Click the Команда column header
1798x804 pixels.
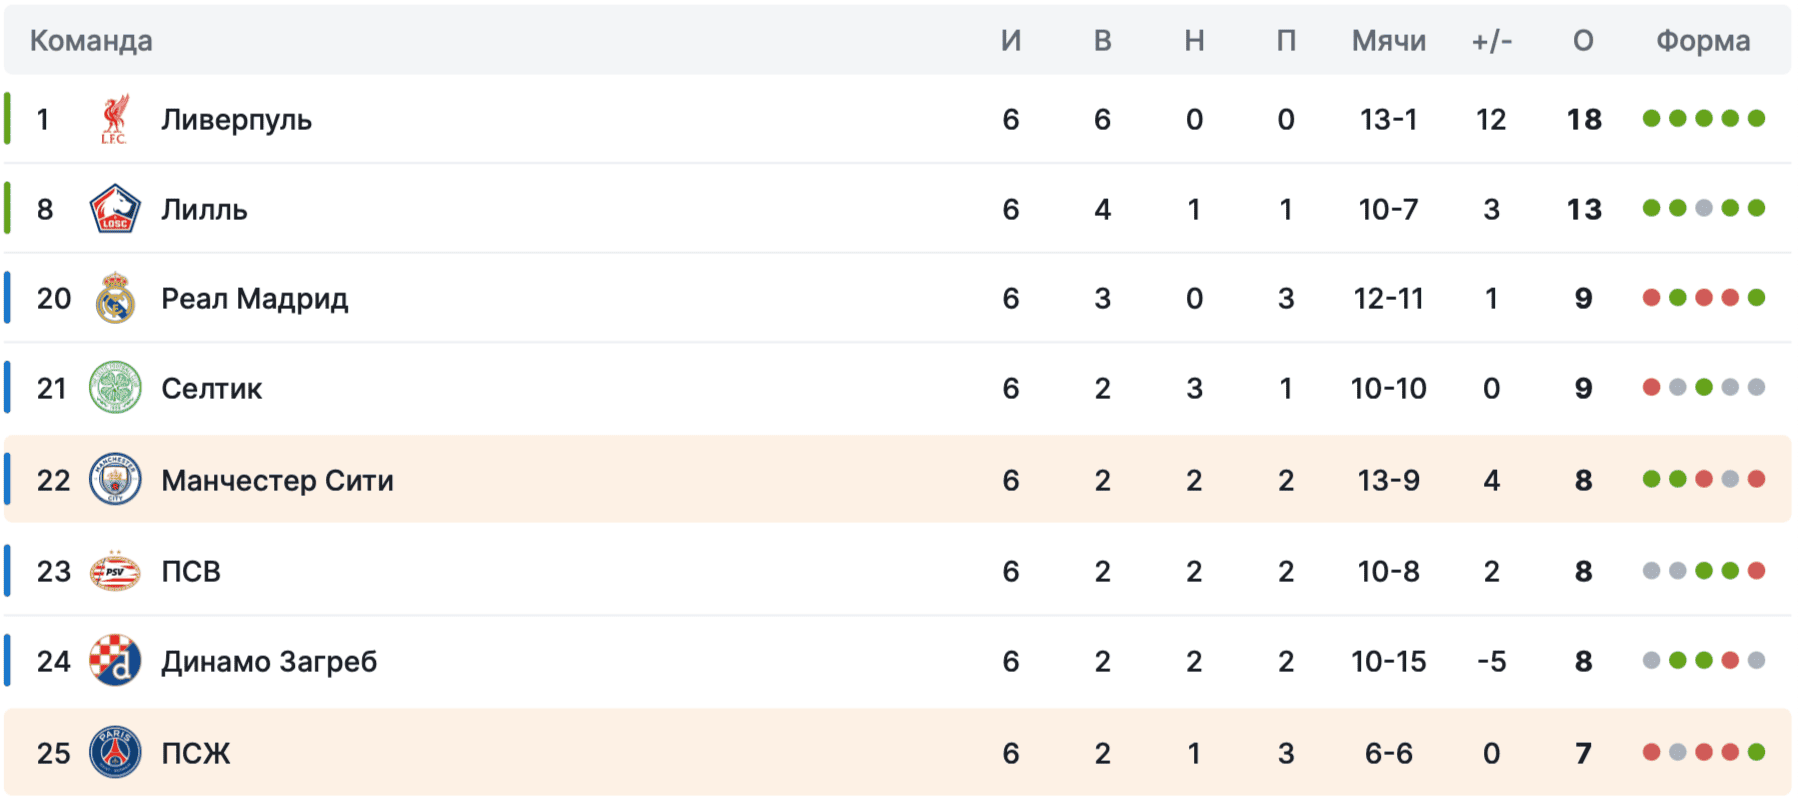click(x=91, y=41)
